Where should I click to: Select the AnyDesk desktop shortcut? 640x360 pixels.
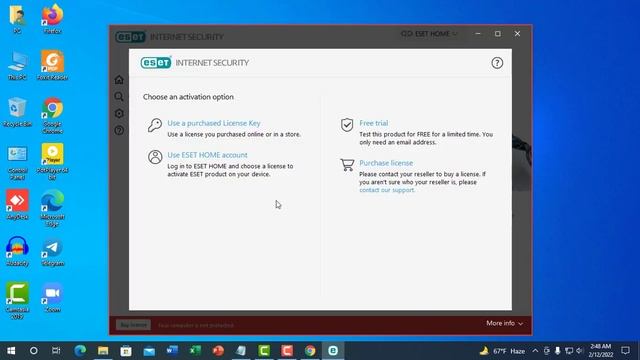click(x=17, y=204)
